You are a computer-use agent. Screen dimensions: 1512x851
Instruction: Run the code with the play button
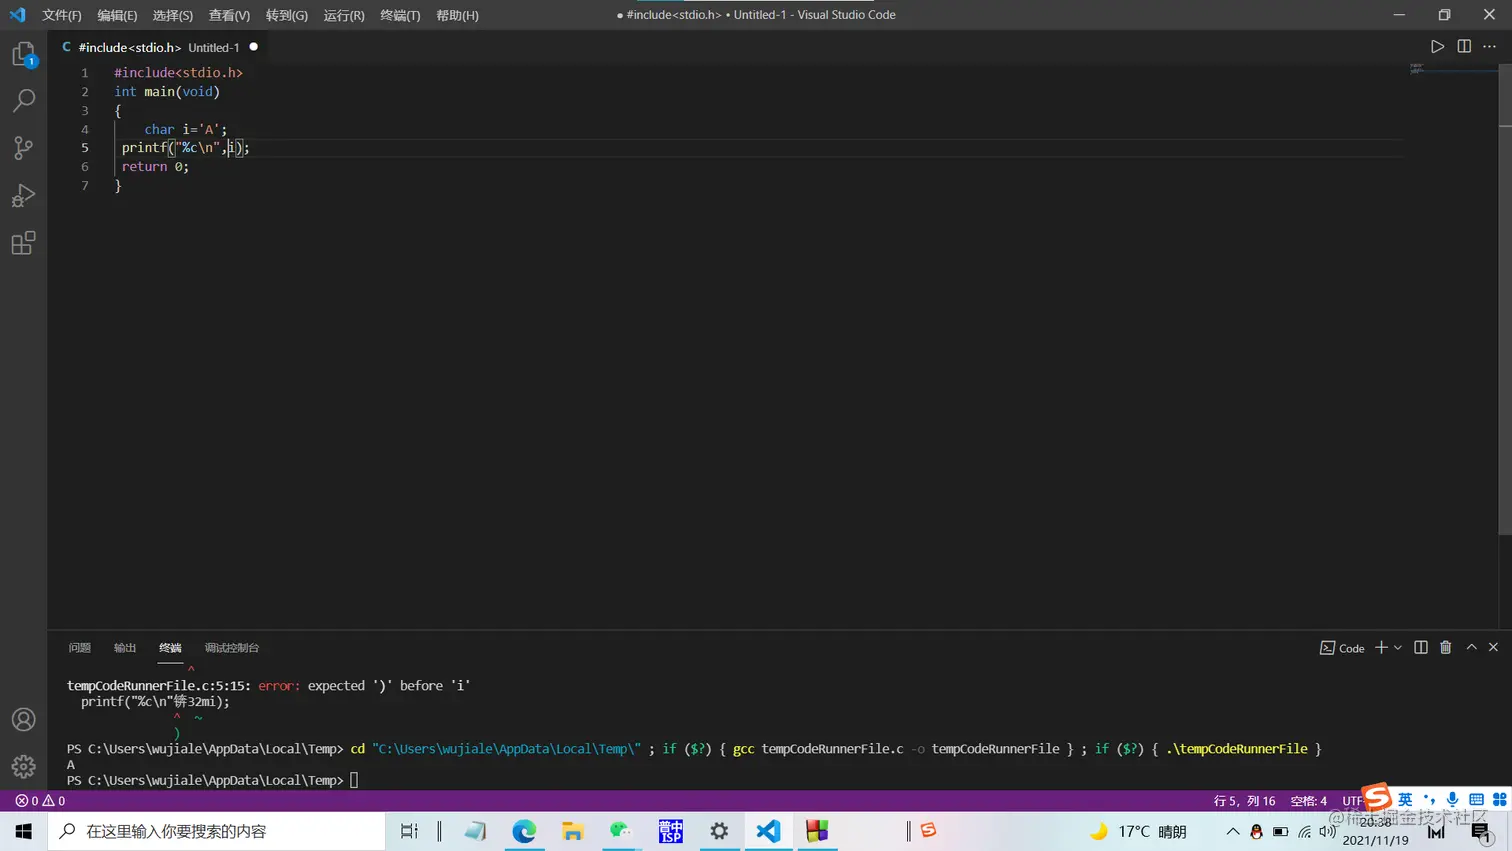coord(1437,47)
